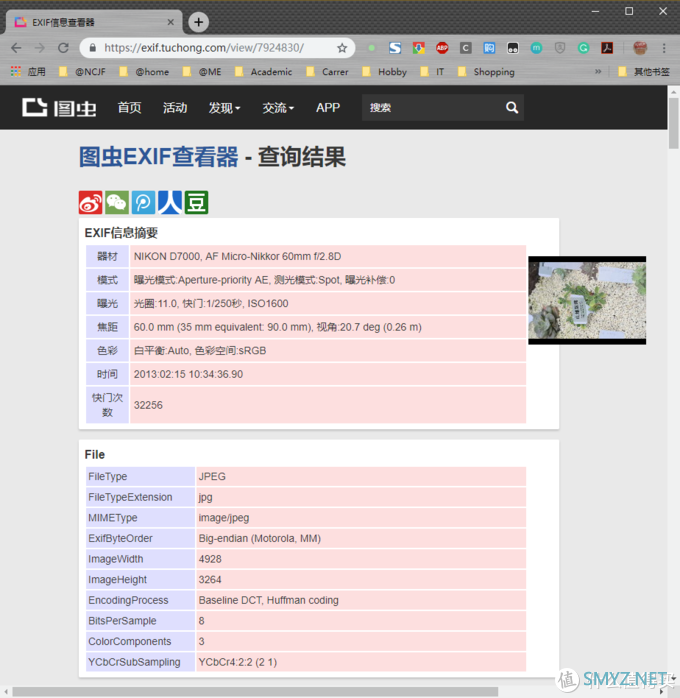Click the ImageHeight value 3264
The width and height of the screenshot is (680, 698).
tap(210, 580)
